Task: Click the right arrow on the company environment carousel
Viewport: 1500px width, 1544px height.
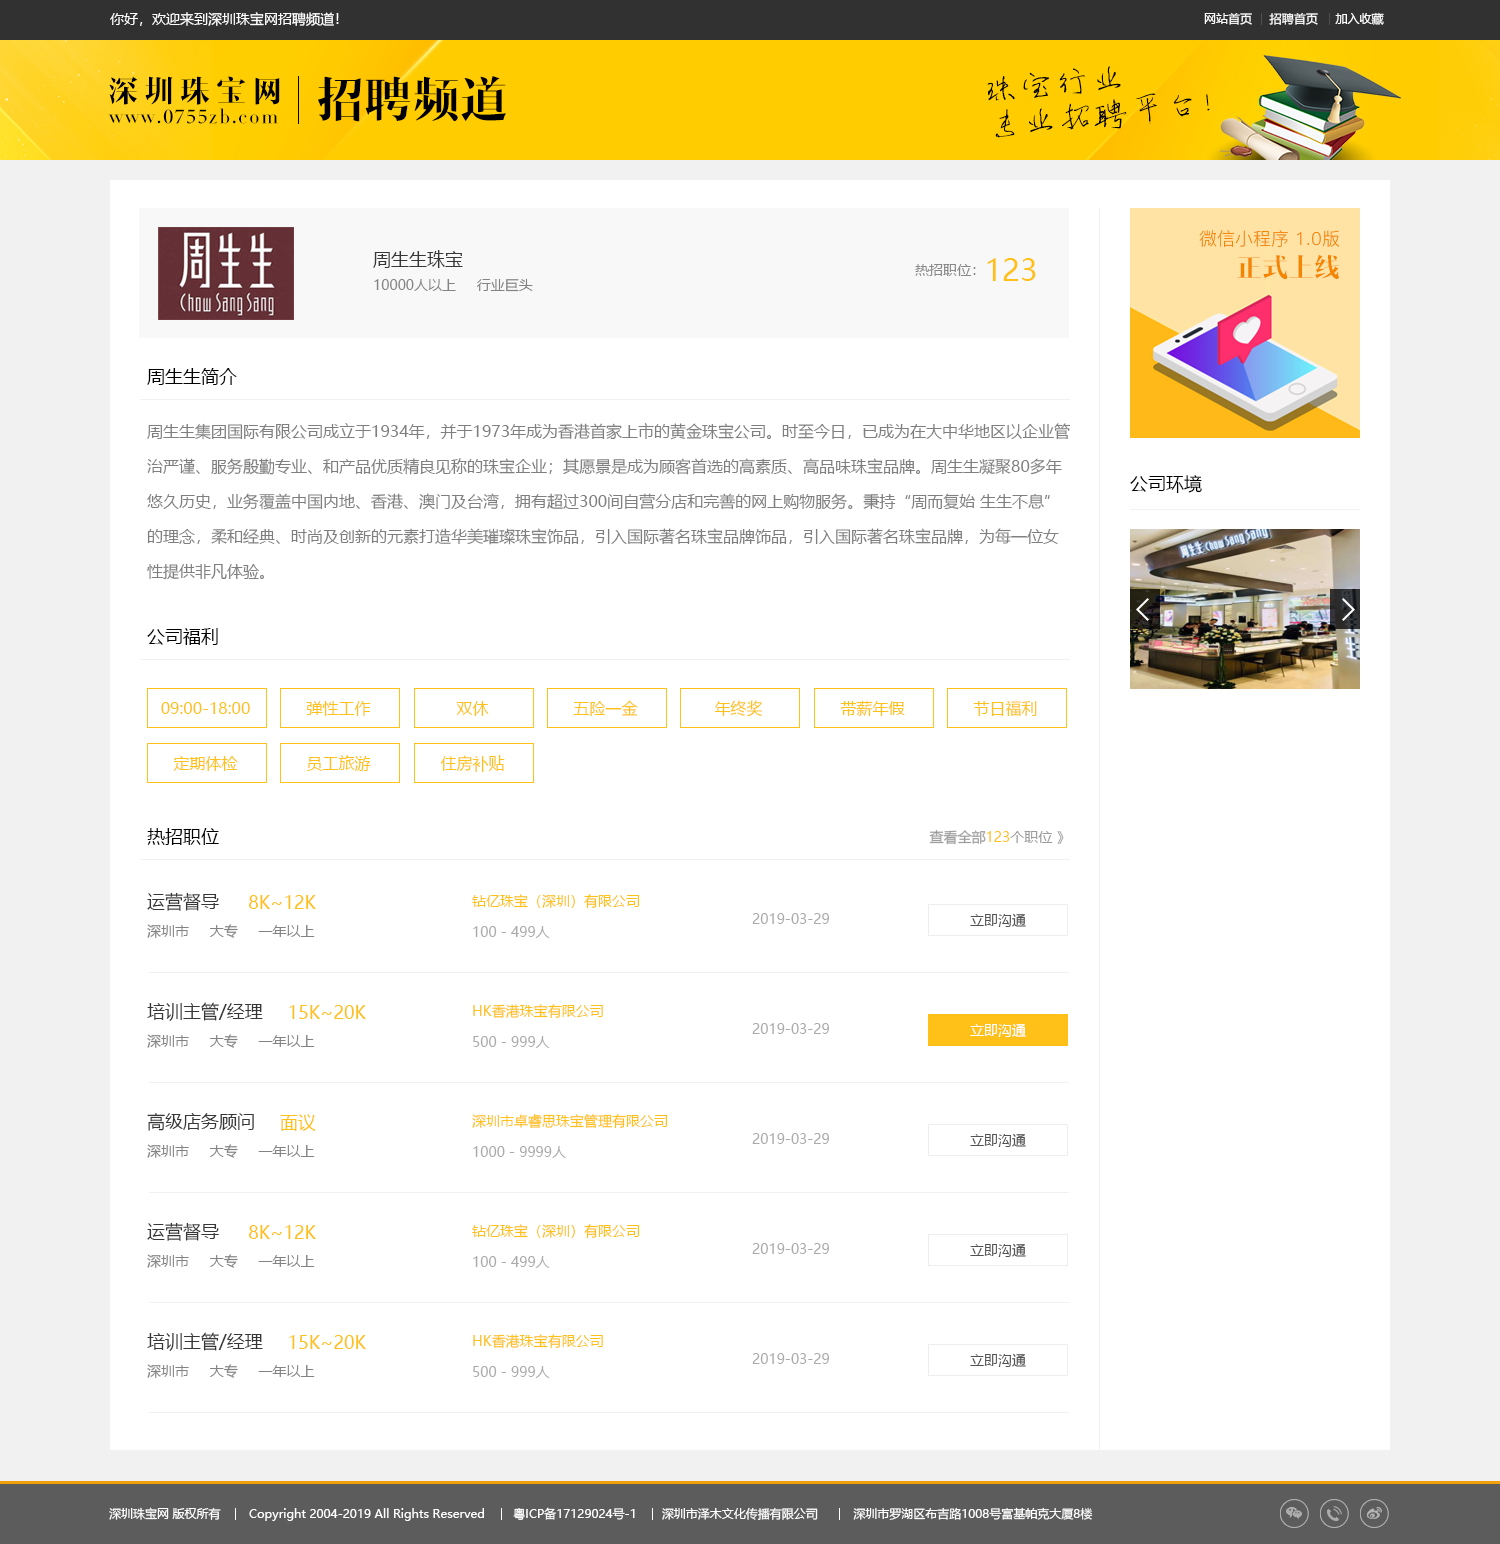Action: 1348,609
